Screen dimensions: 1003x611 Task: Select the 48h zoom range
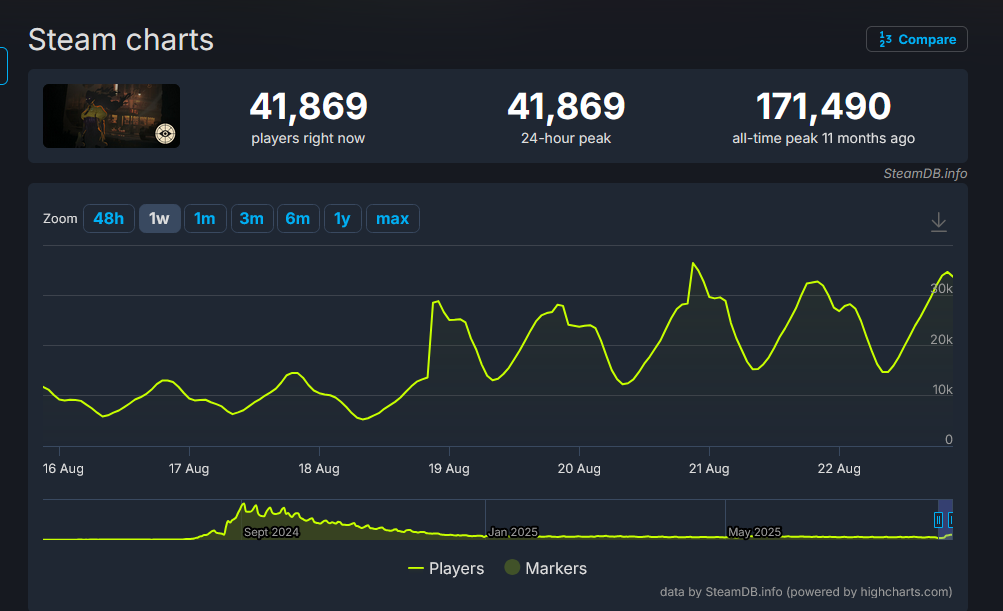109,219
